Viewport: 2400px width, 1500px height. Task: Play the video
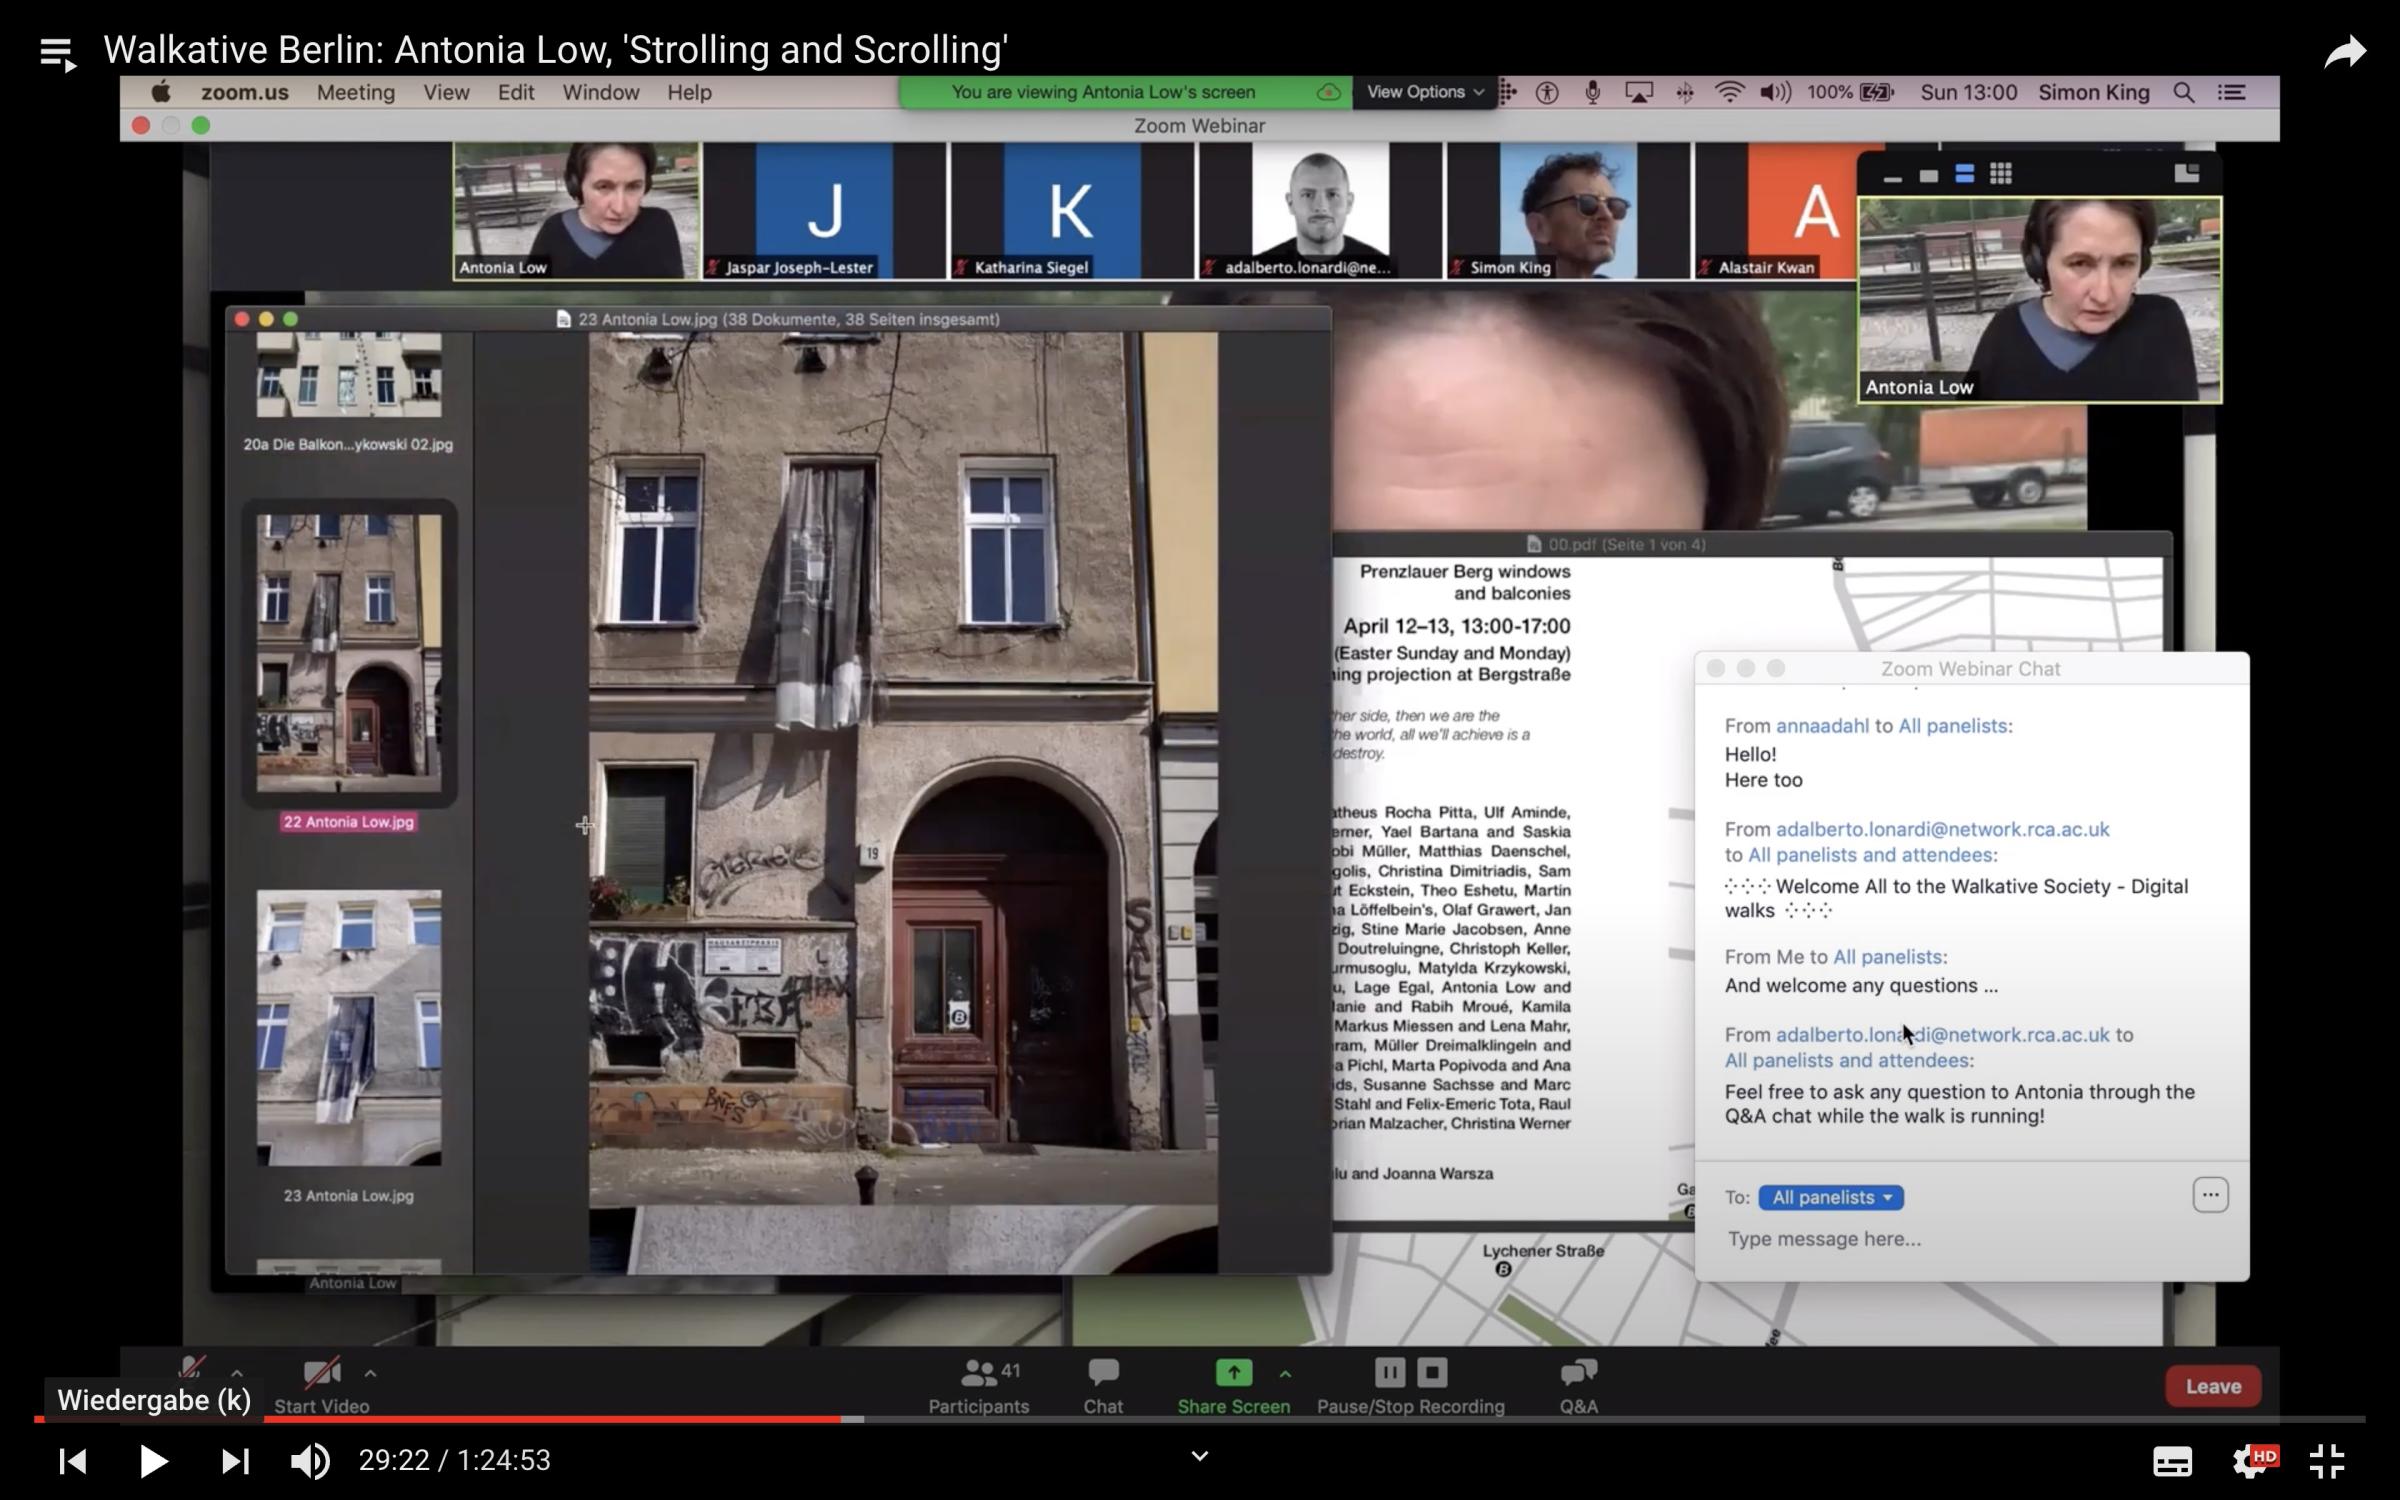coord(152,1461)
